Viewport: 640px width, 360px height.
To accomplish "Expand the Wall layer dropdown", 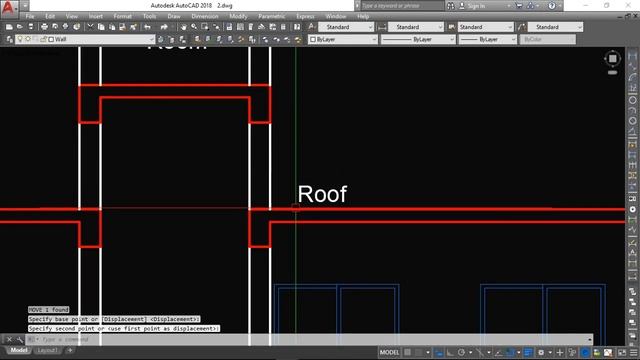I will click(151, 39).
